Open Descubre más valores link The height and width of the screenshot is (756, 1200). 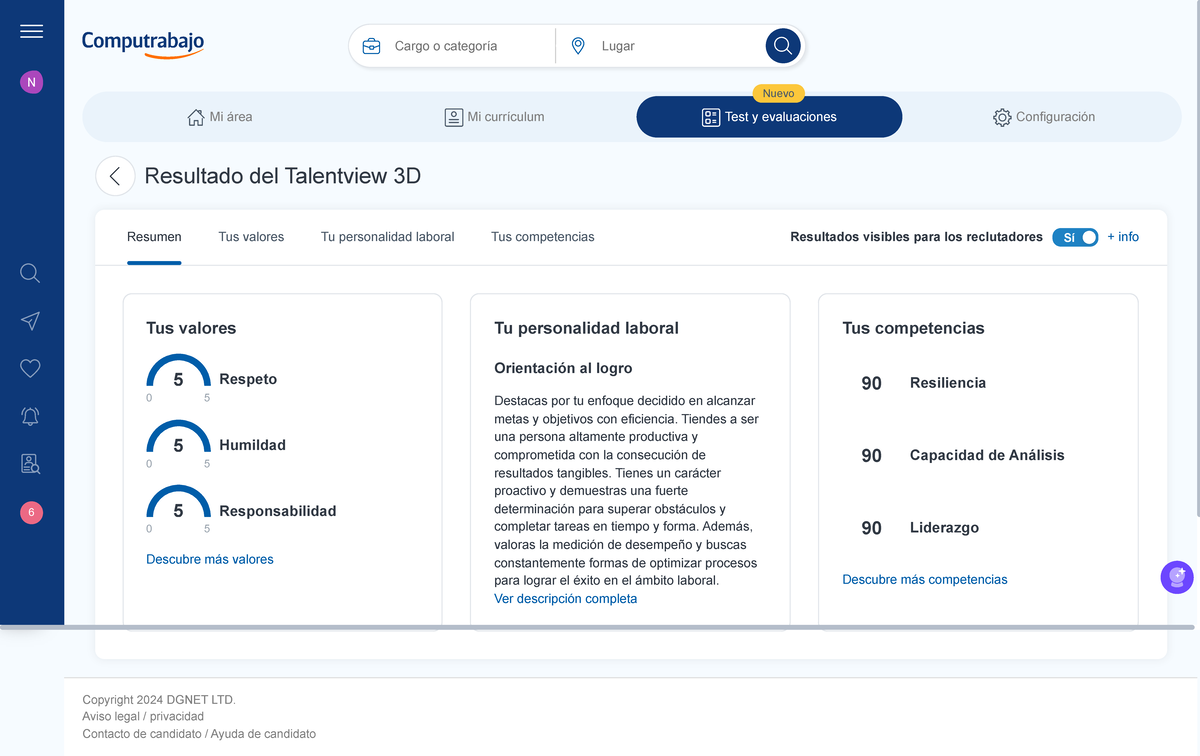click(x=210, y=559)
